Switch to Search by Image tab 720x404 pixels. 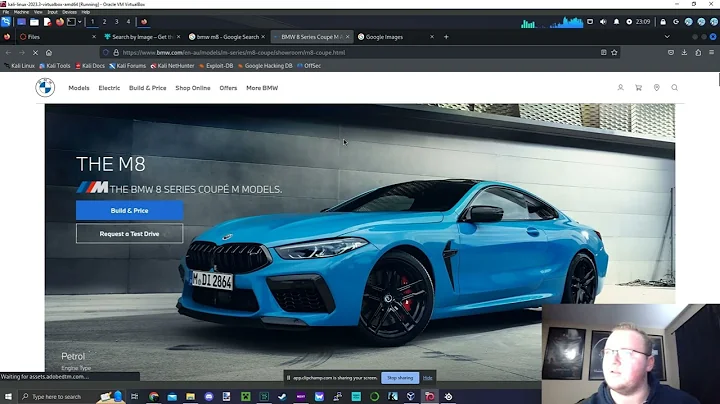point(142,37)
